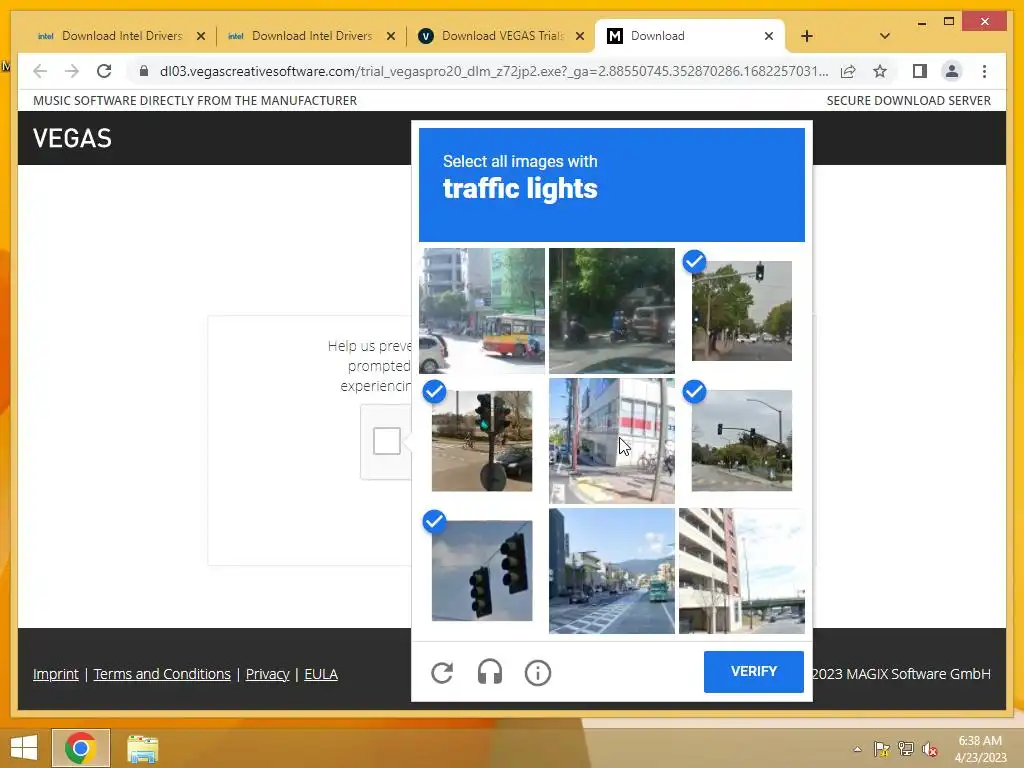Open taskbar clock showing 6:38 AM

coord(980,749)
